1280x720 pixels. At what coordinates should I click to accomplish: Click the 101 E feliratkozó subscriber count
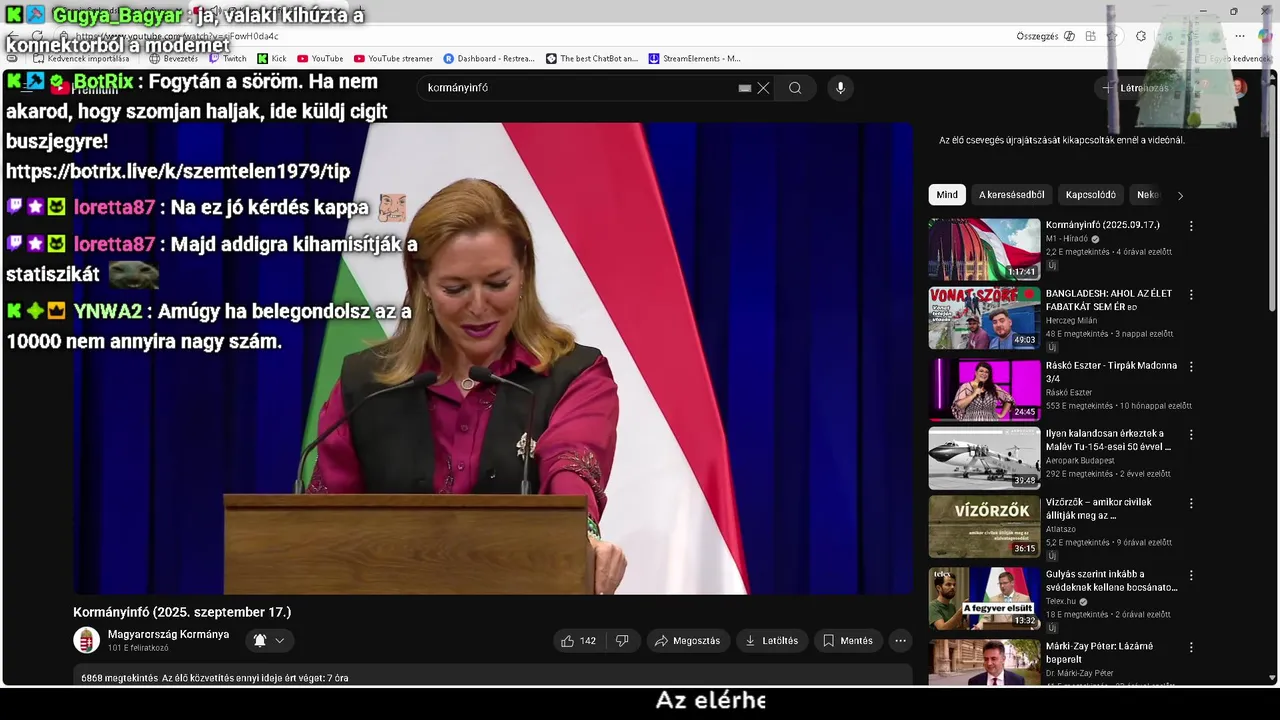pyautogui.click(x=138, y=648)
